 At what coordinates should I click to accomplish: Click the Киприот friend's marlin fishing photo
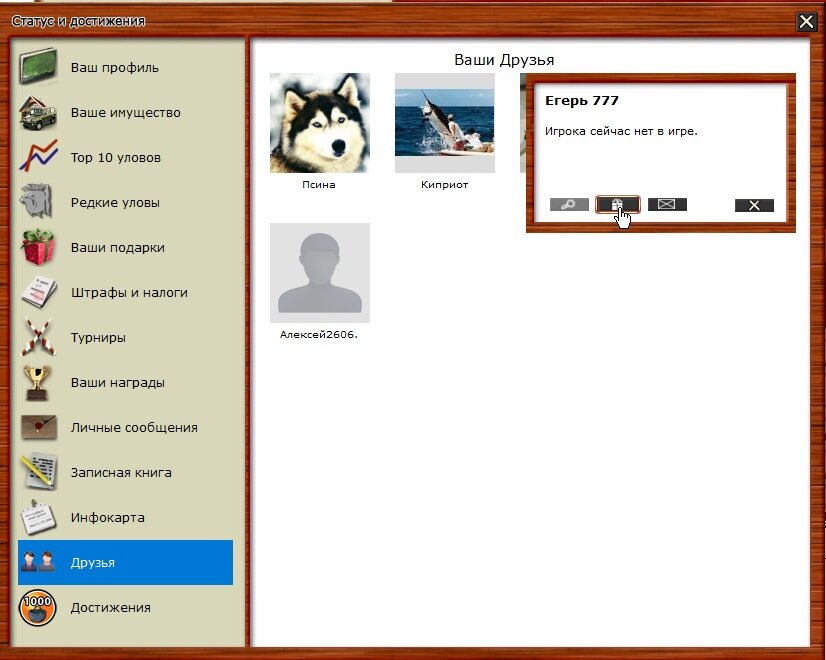pyautogui.click(x=445, y=123)
